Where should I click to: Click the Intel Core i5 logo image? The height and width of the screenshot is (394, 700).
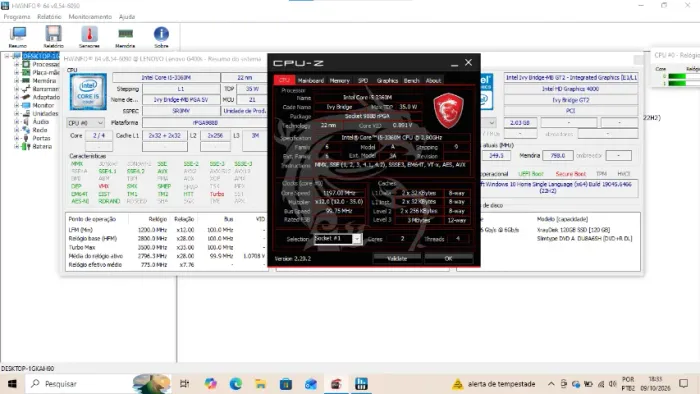click(88, 92)
